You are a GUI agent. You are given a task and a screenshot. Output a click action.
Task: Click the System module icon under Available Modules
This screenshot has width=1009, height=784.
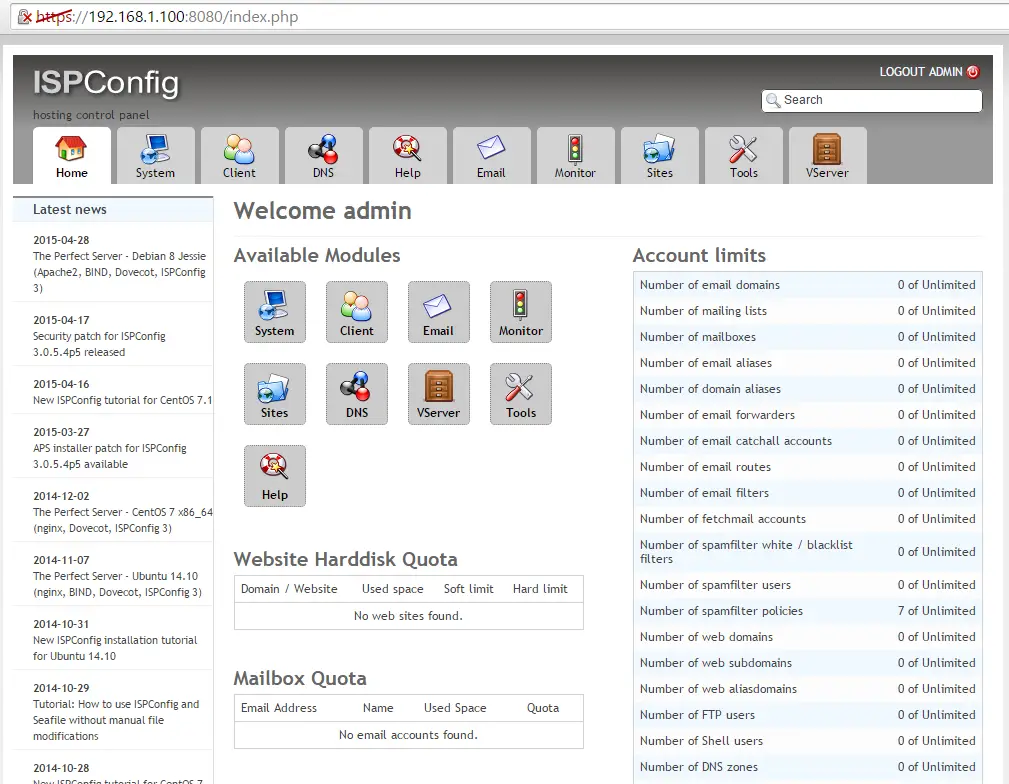click(x=275, y=312)
